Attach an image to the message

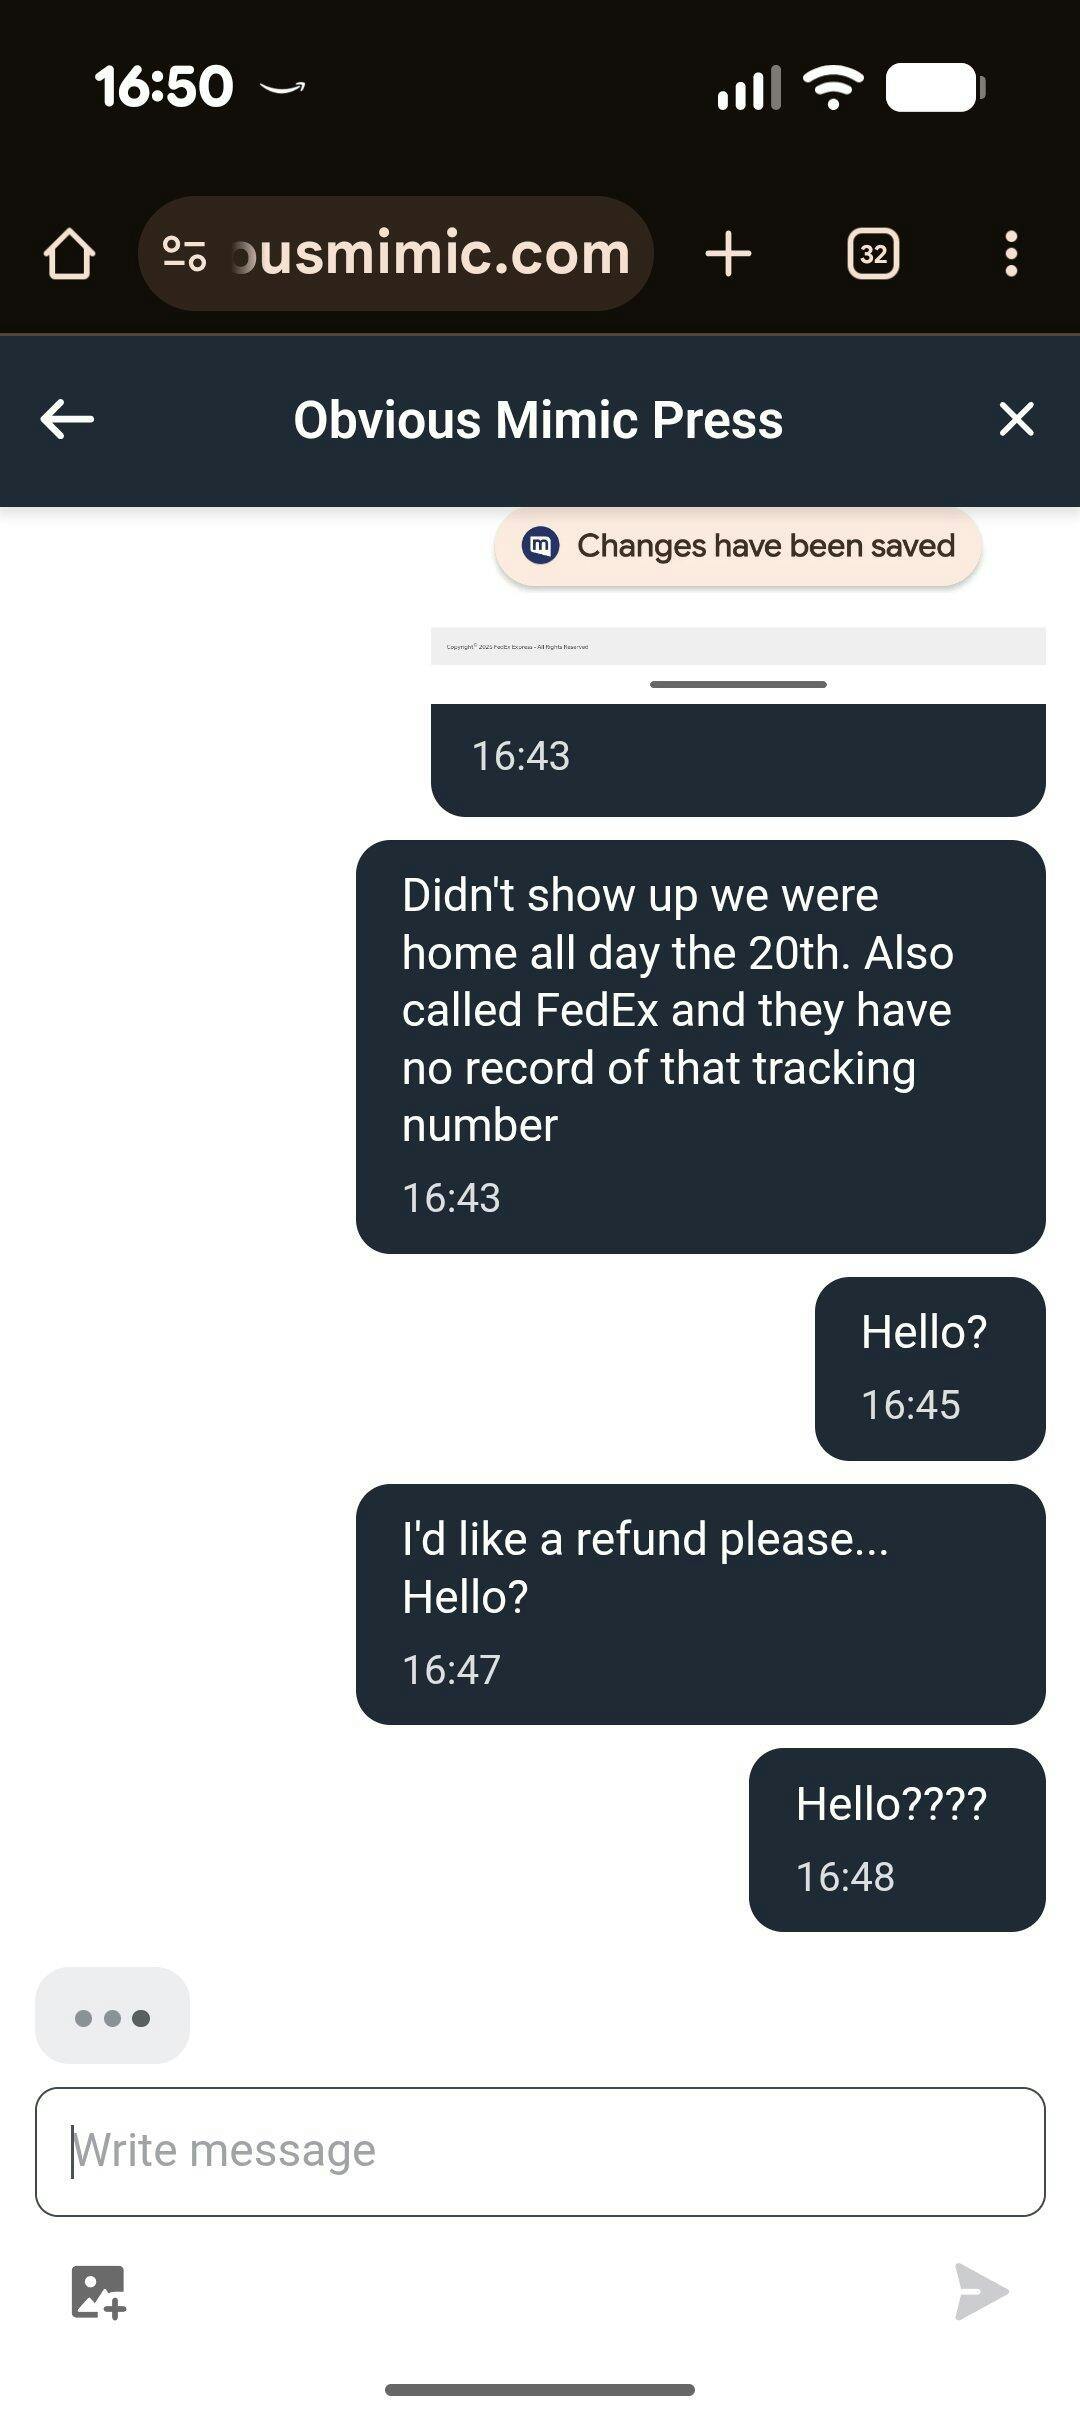pos(98,2291)
